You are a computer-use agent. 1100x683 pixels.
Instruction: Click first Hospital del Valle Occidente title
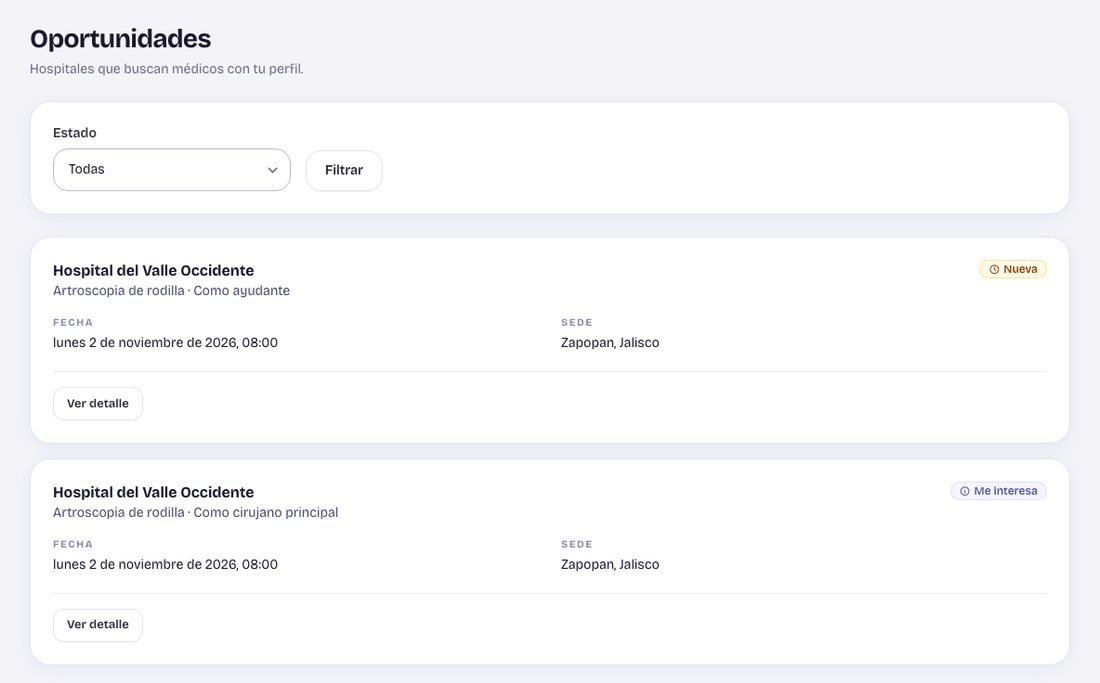point(154,271)
